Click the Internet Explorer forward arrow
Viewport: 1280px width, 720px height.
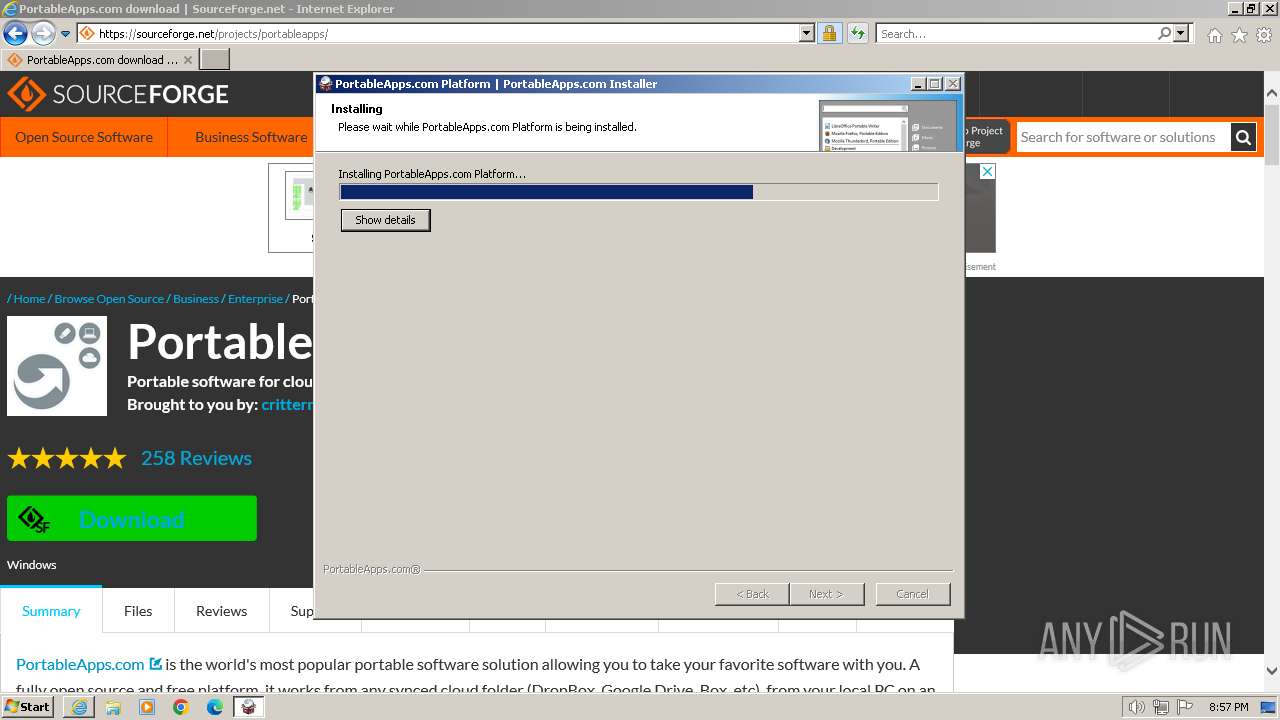43,34
